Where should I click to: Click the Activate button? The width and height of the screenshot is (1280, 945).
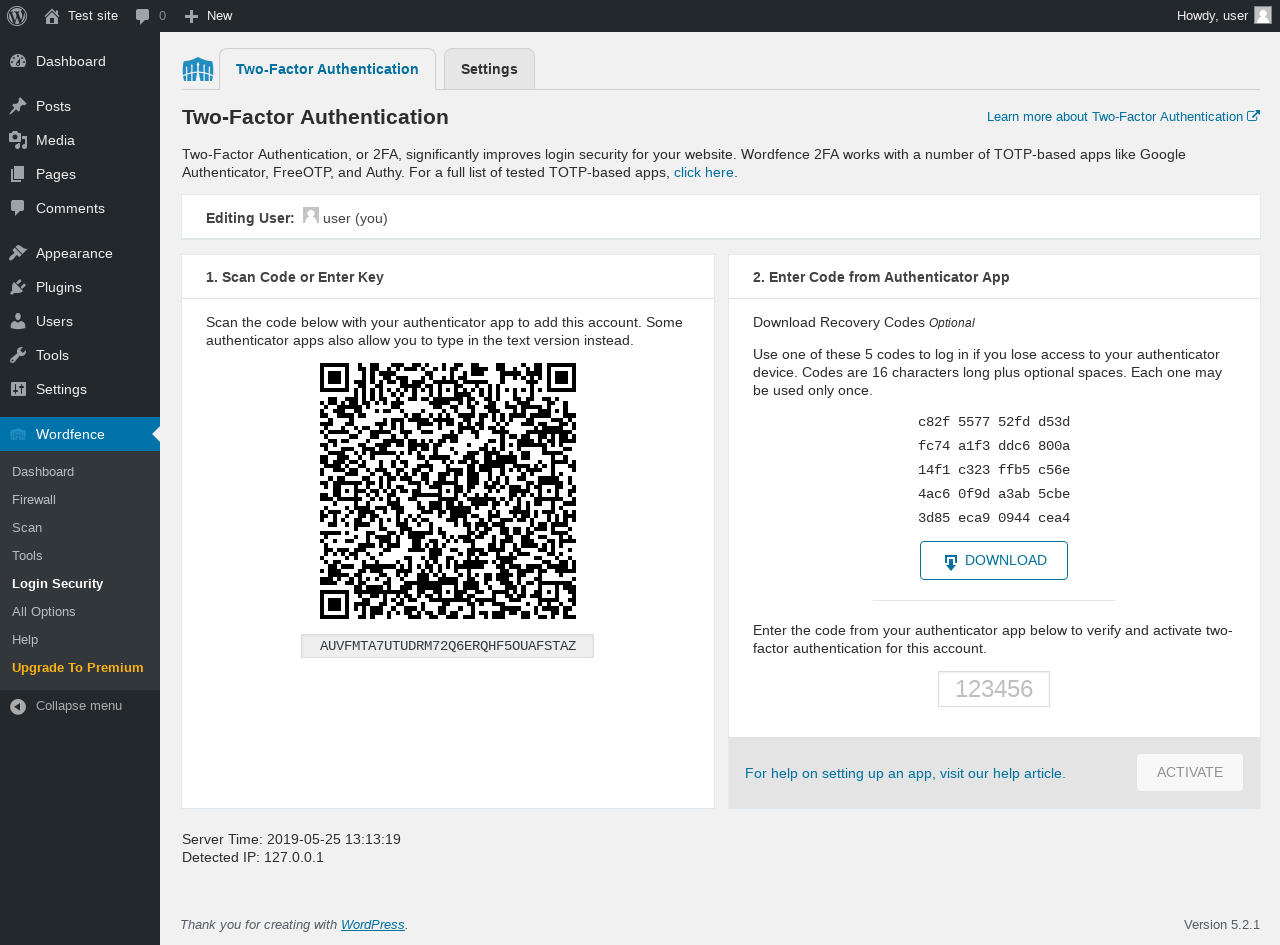click(x=1190, y=773)
